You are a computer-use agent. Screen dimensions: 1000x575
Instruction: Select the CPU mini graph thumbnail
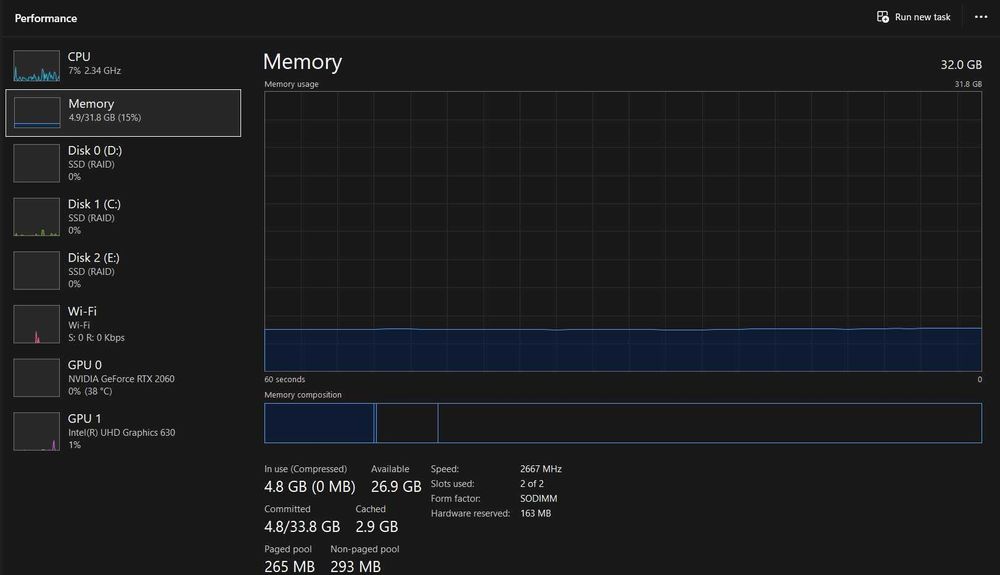37,65
